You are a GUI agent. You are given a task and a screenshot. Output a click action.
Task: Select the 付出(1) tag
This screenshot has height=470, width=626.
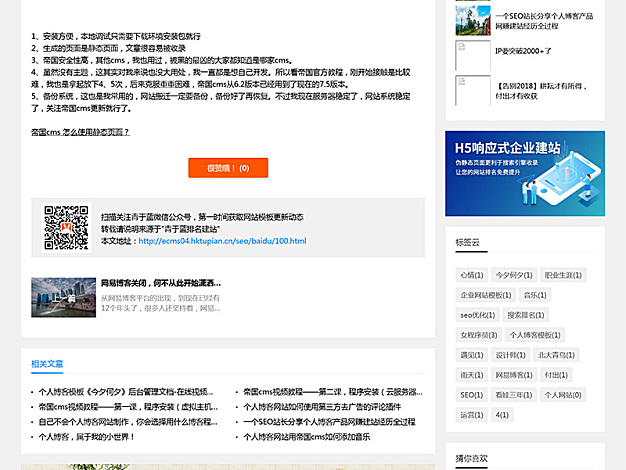coord(556,375)
